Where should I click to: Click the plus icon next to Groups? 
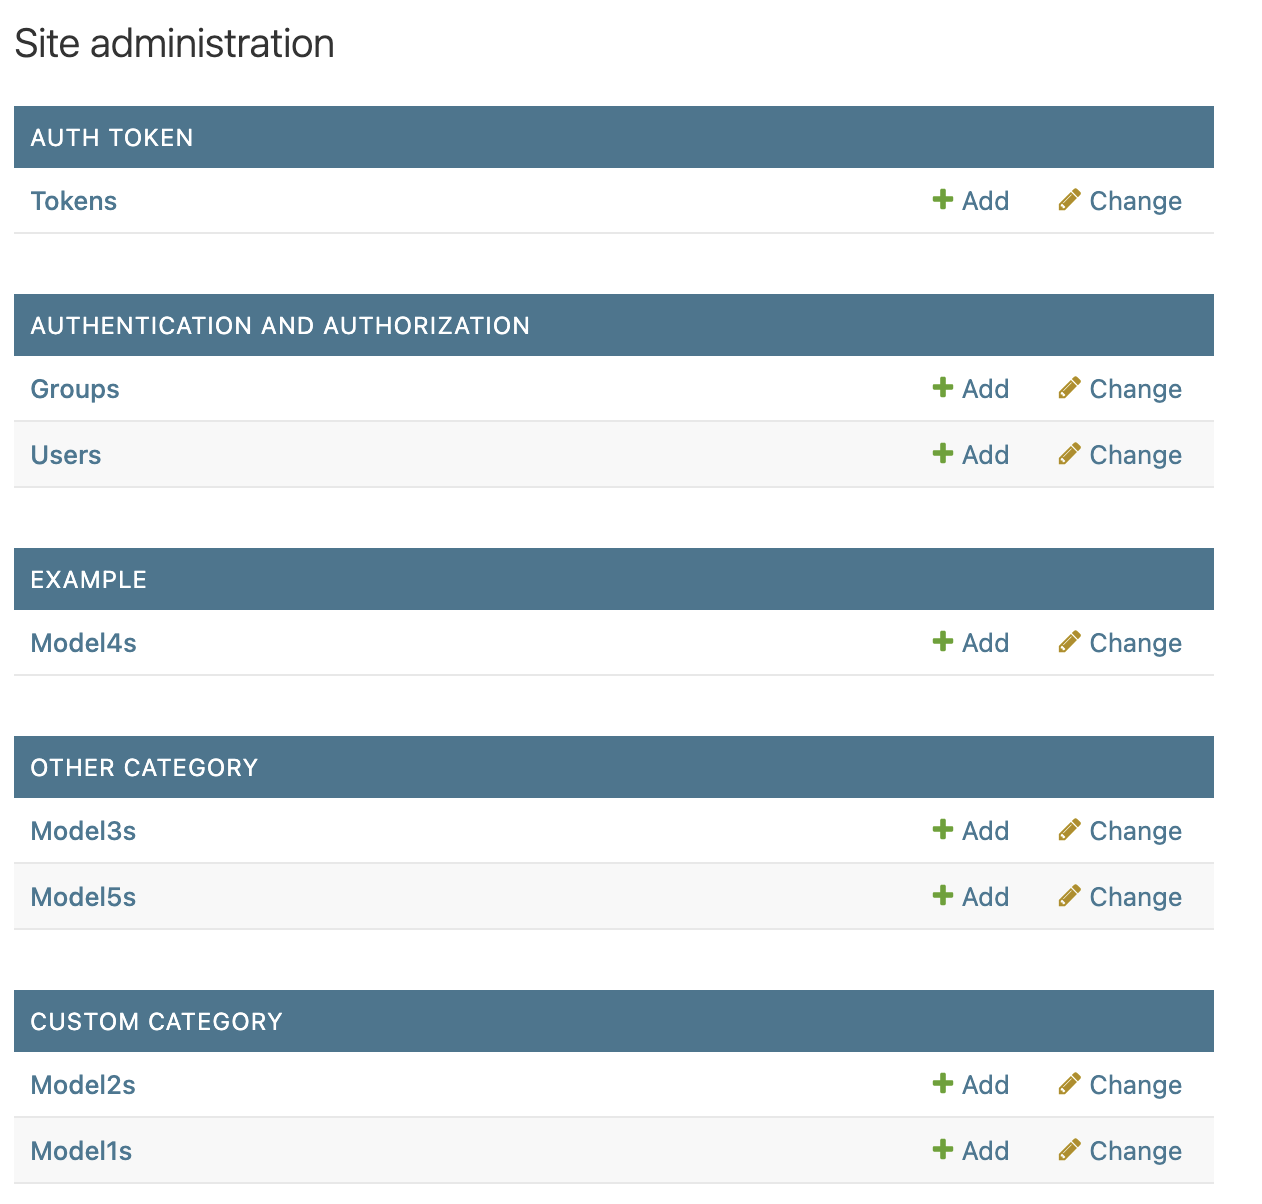coord(942,387)
